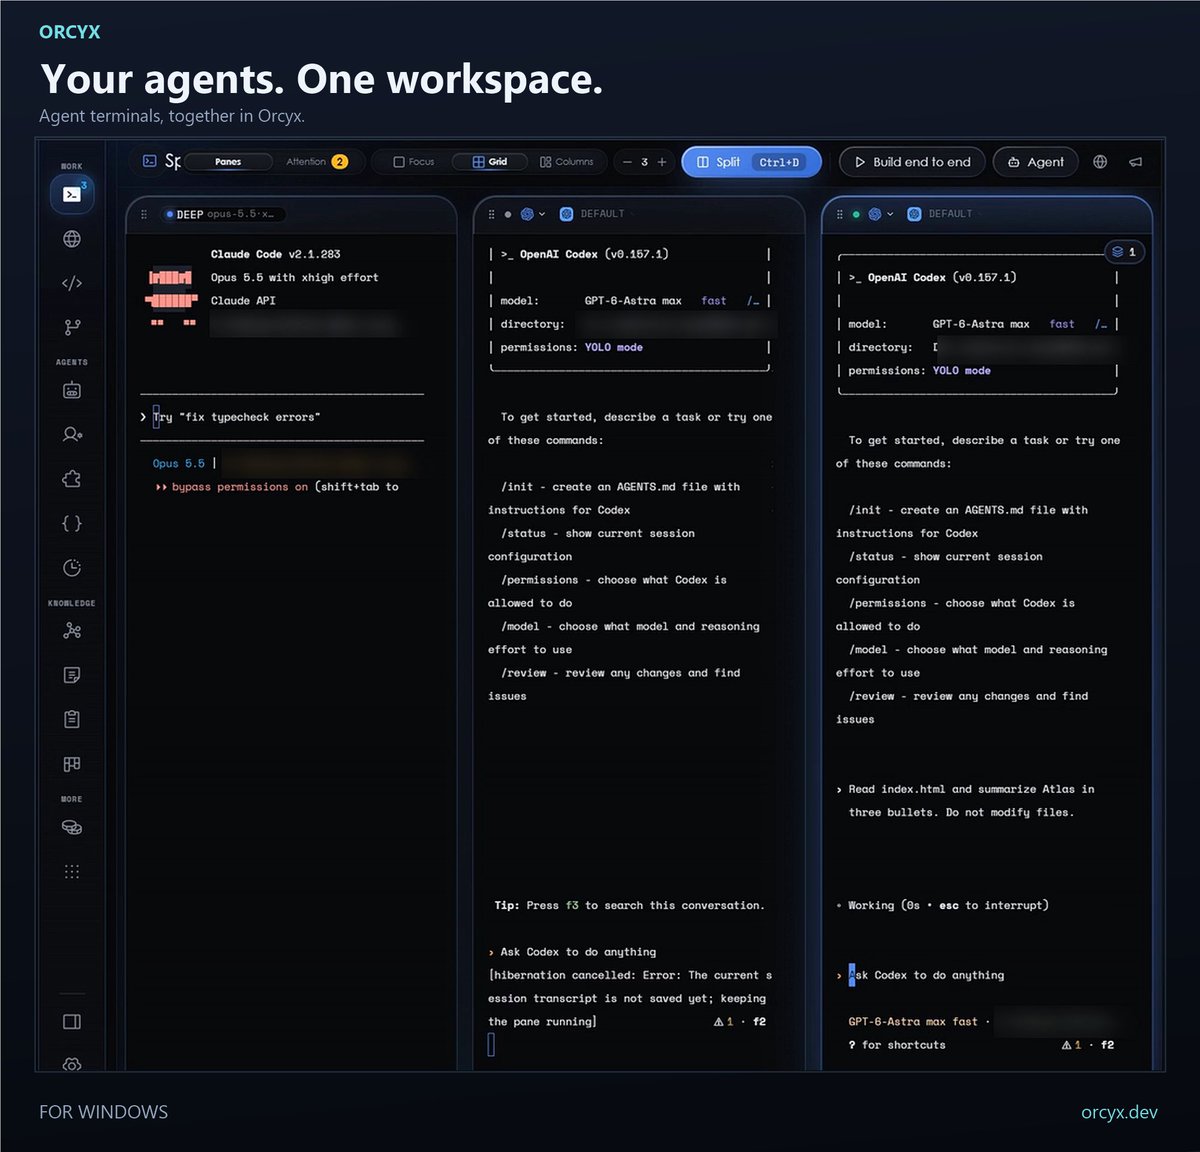Click the layers badge showing 1
The height and width of the screenshot is (1152, 1200).
point(1124,252)
